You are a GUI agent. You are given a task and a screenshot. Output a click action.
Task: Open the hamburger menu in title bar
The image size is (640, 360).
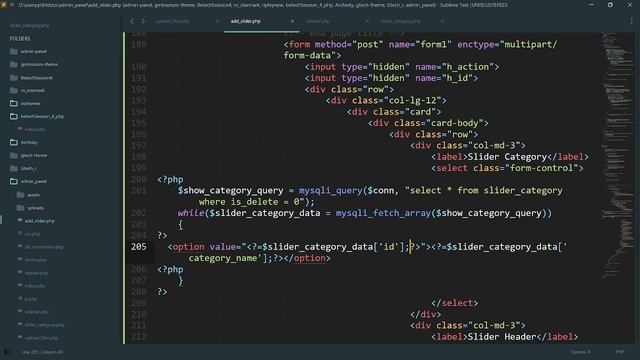click(12, 5)
